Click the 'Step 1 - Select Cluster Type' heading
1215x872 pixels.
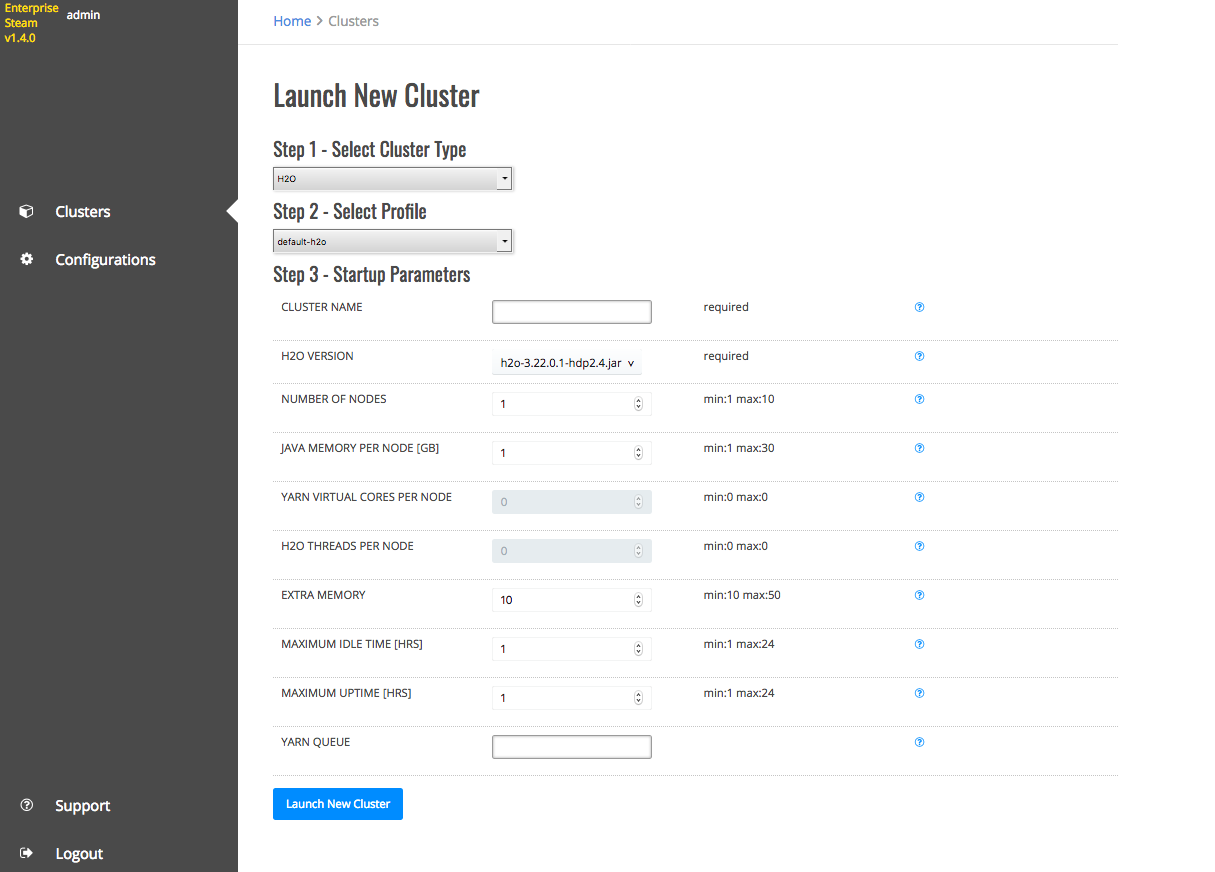coord(370,149)
